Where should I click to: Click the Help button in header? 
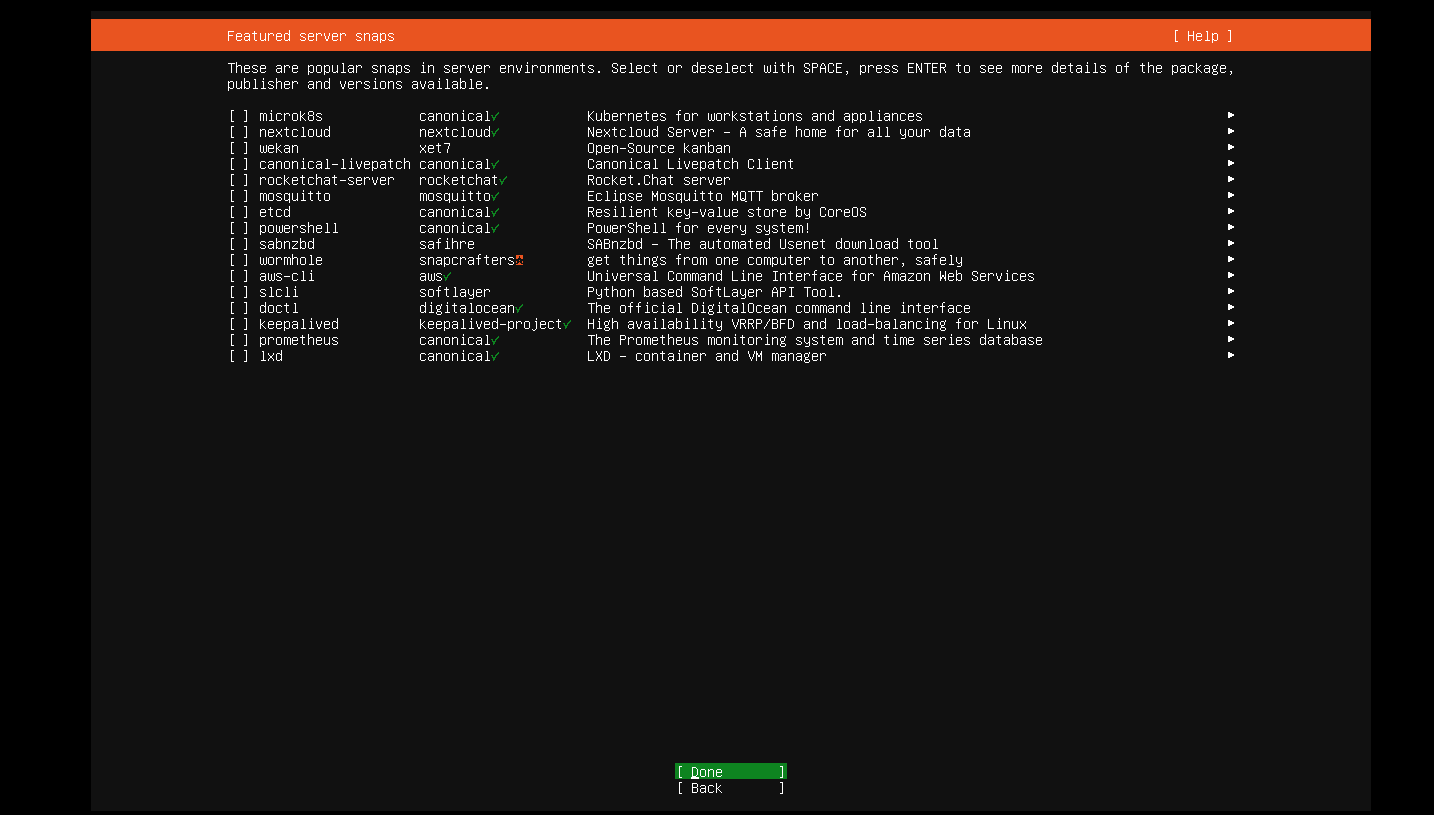(x=1202, y=36)
